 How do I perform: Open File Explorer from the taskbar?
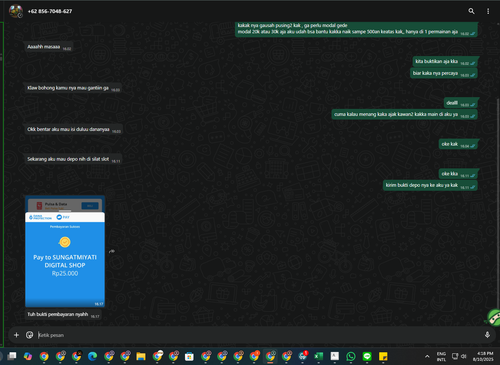pyautogui.click(x=141, y=356)
